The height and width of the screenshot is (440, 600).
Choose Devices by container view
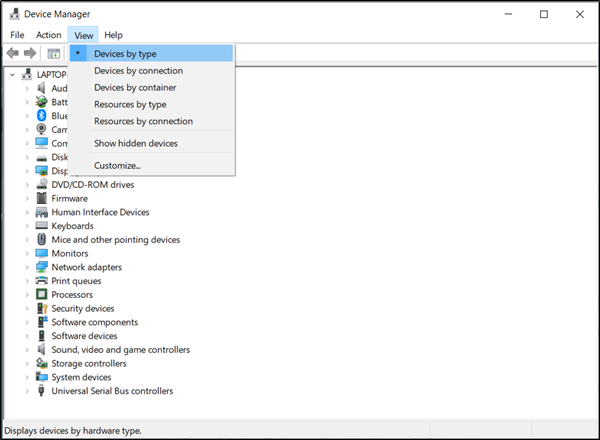click(152, 88)
